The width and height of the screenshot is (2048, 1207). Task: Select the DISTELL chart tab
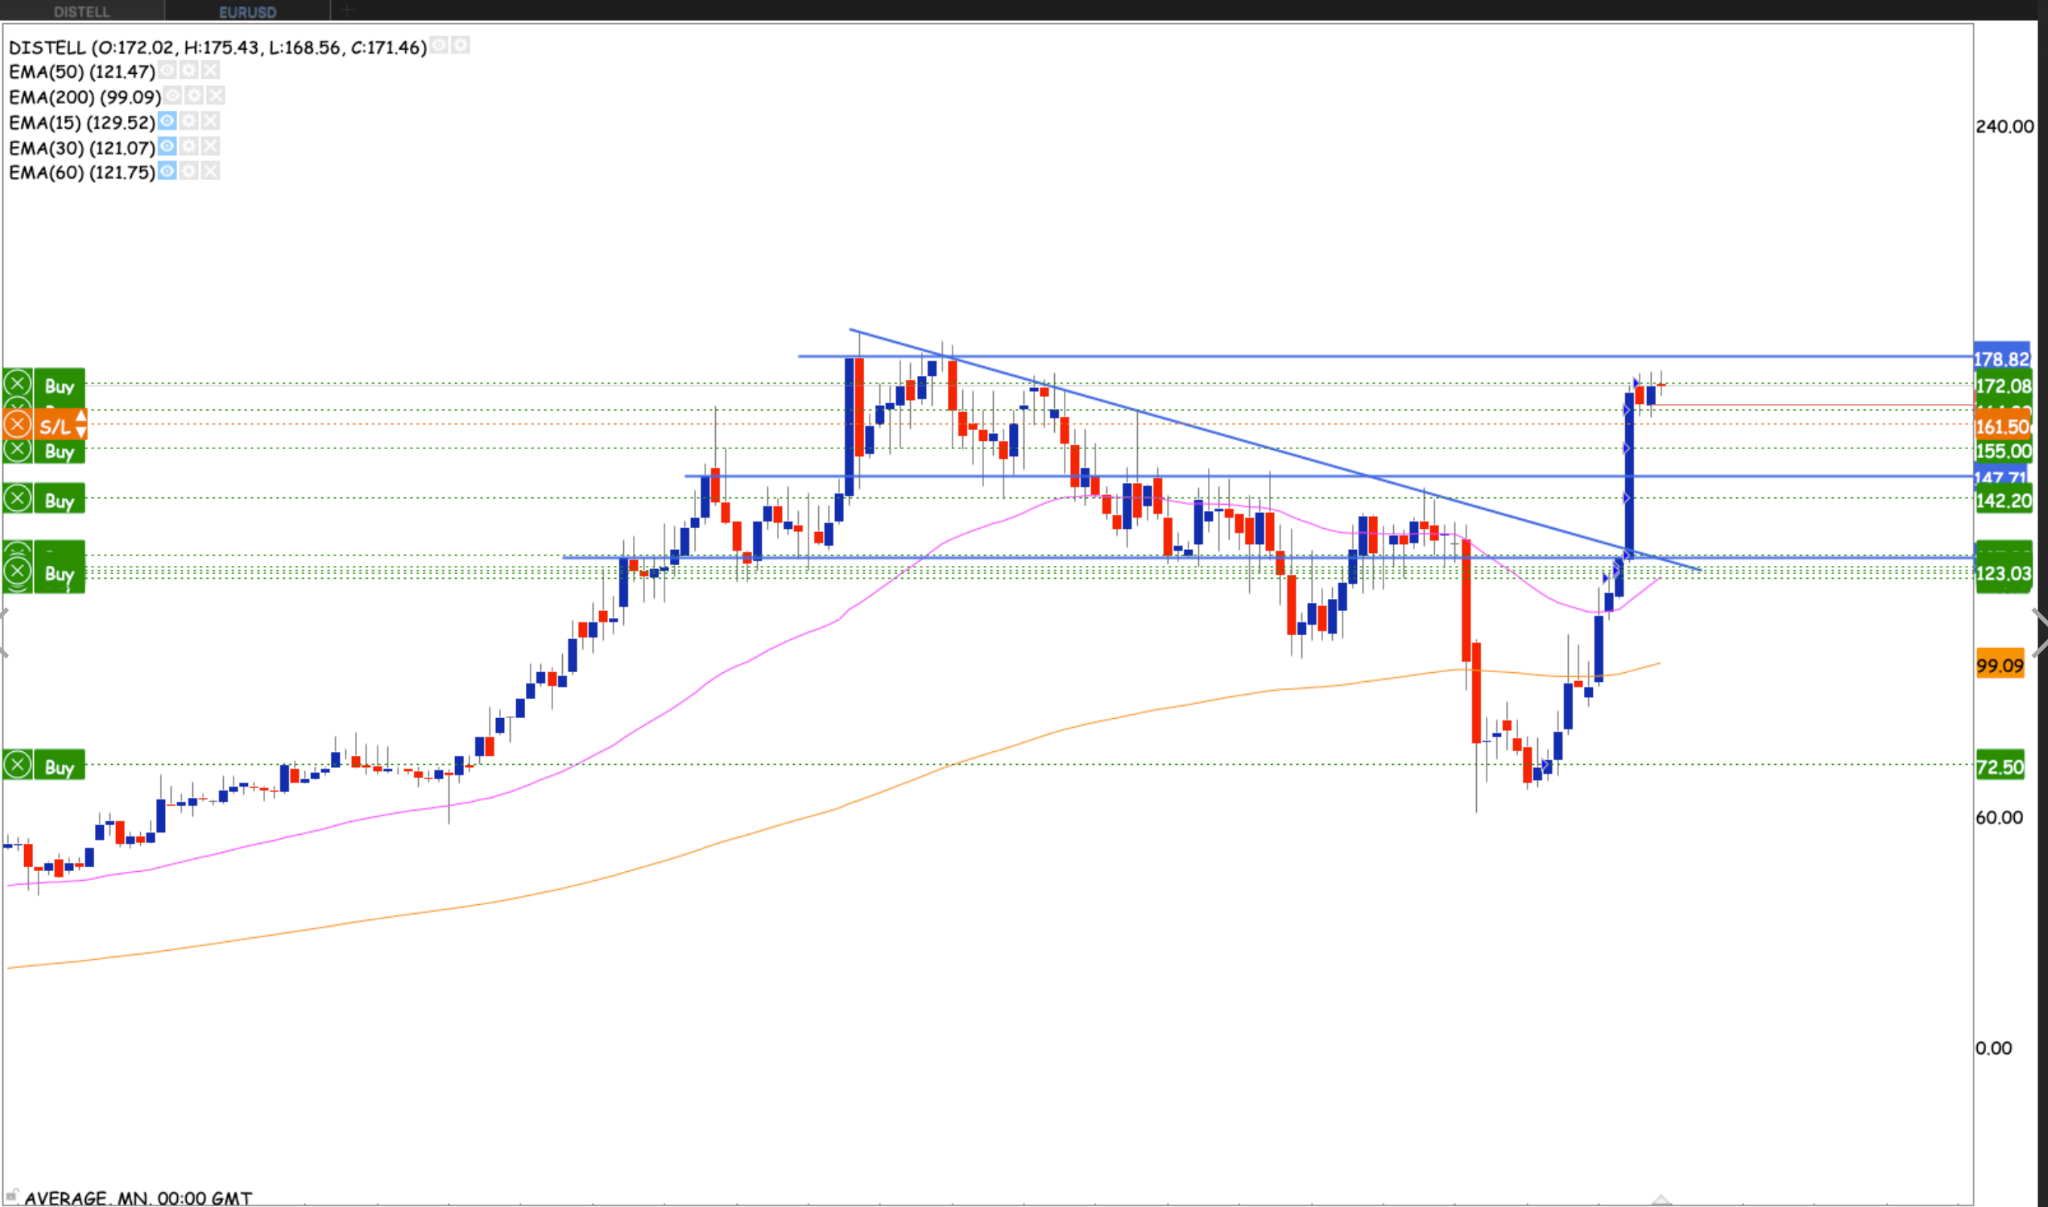[82, 11]
